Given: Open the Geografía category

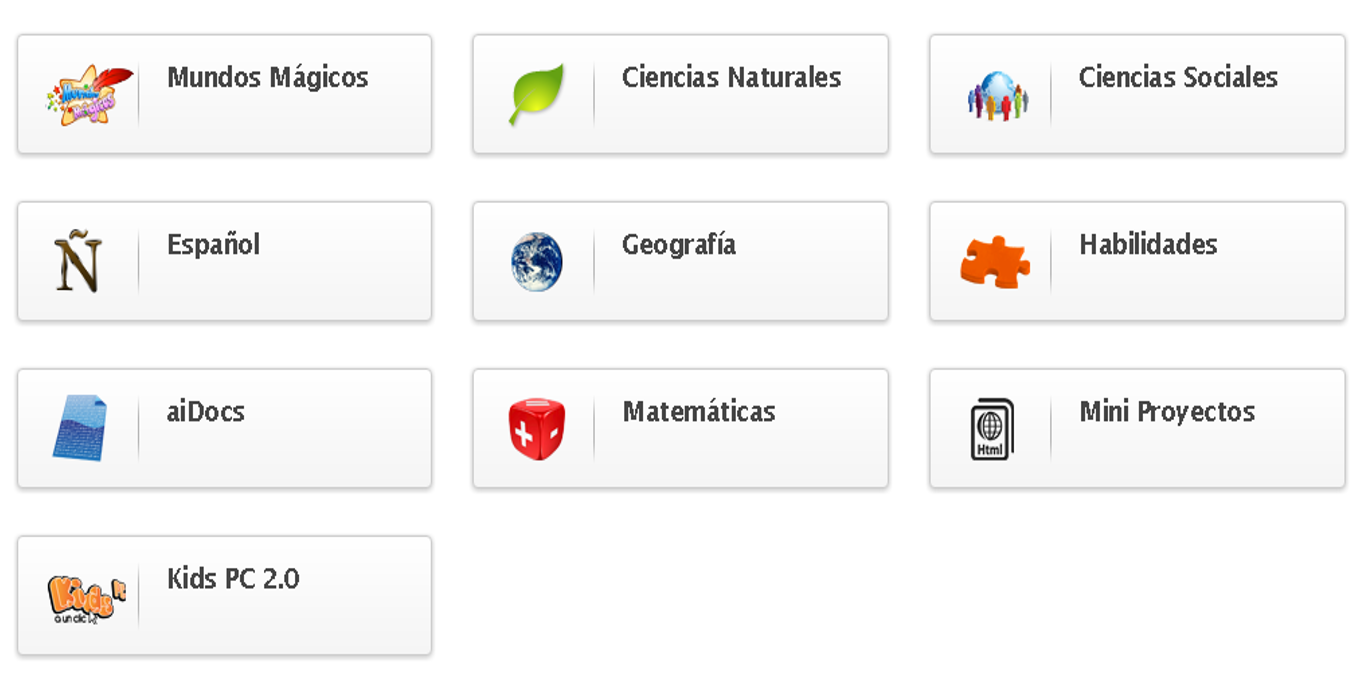Looking at the screenshot, I should 680,243.
